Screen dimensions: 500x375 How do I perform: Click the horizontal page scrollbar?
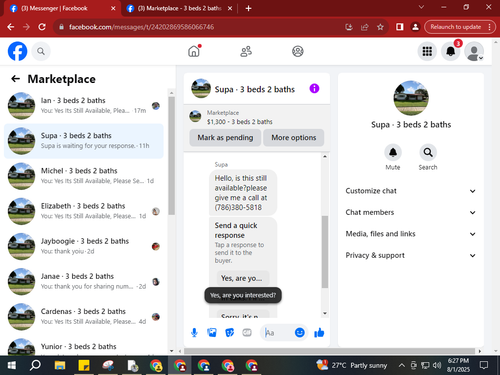329,351
